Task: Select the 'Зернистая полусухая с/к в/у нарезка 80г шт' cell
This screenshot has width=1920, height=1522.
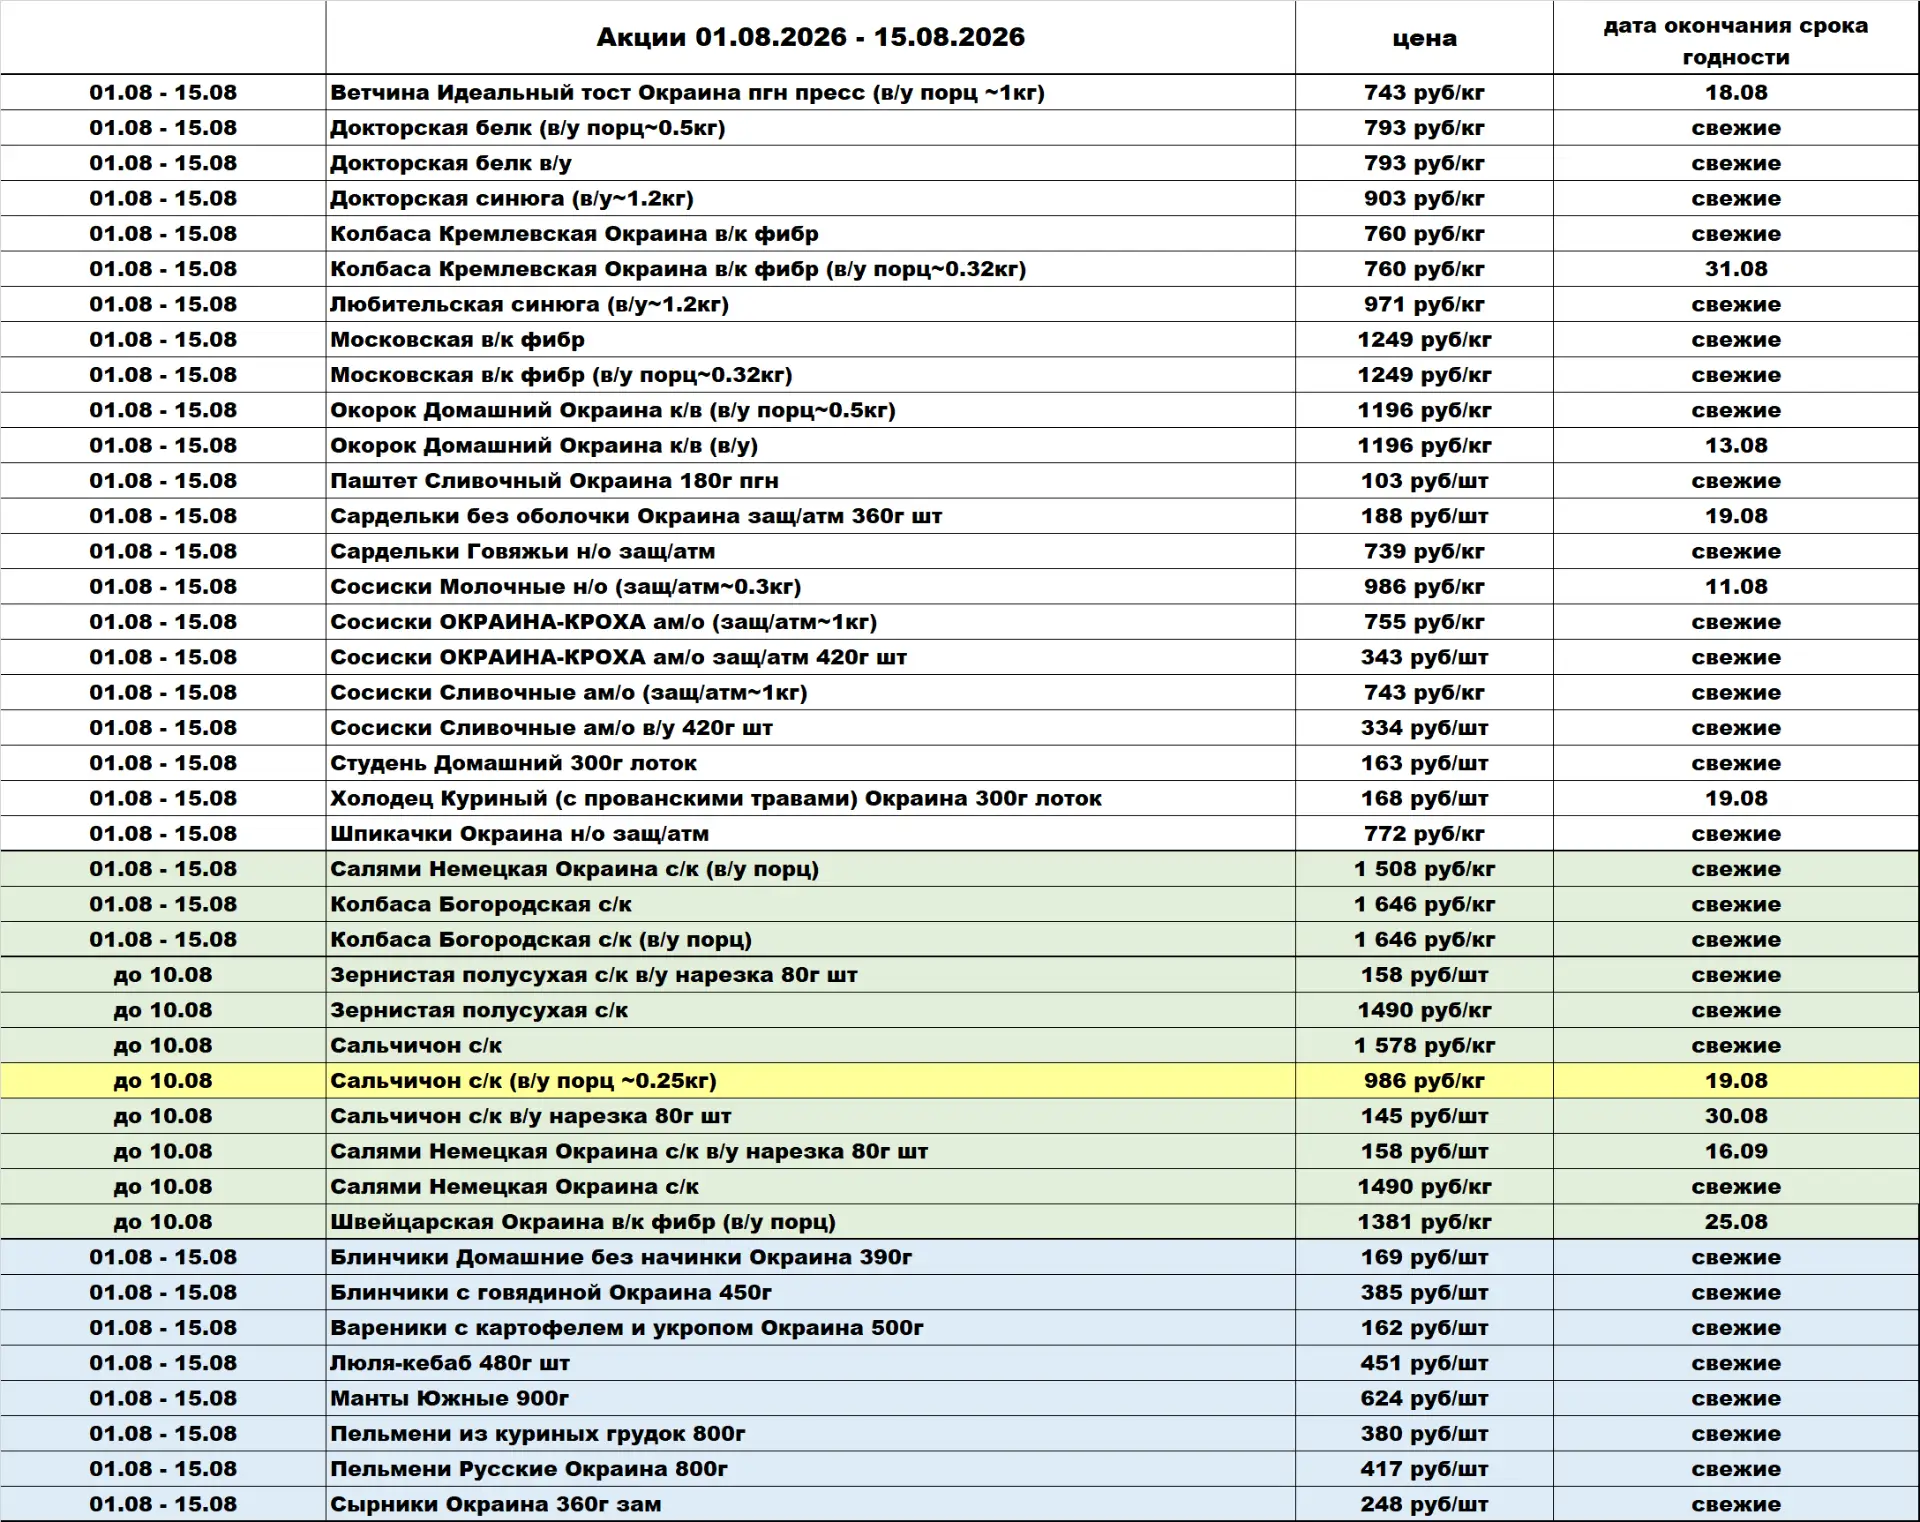Action: click(x=810, y=975)
